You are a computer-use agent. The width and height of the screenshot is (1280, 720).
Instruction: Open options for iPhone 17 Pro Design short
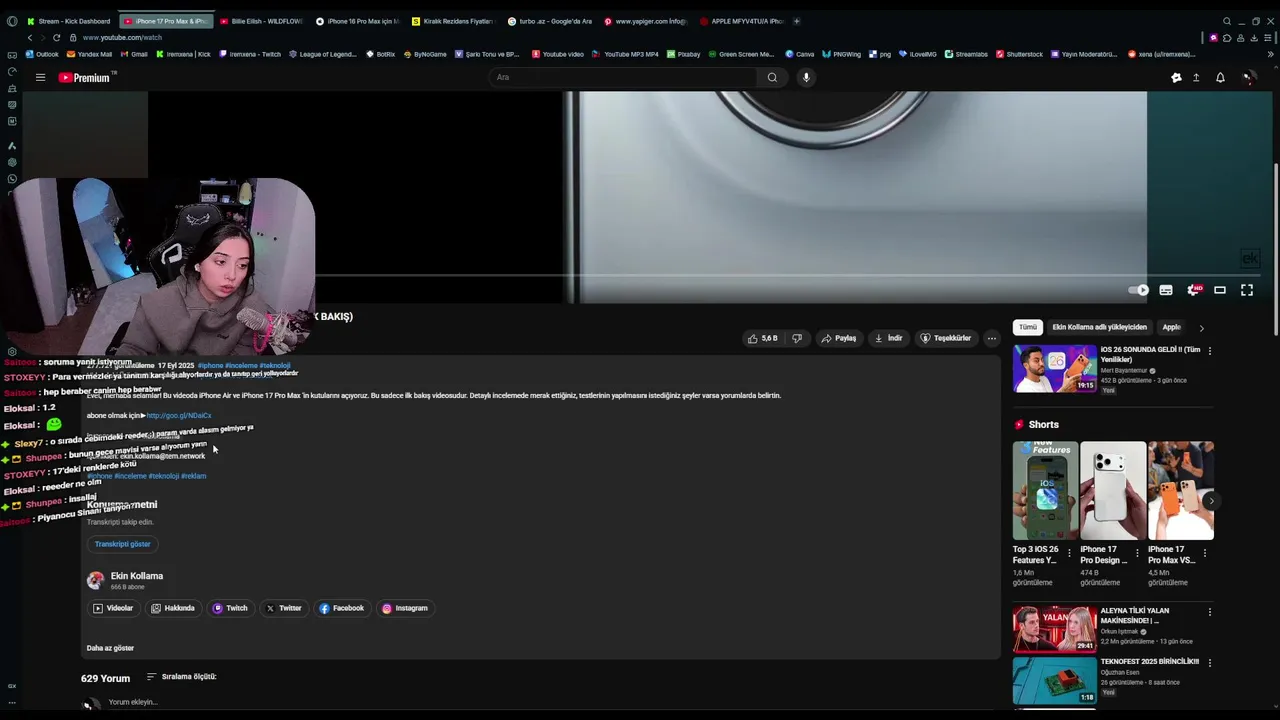tap(1137, 553)
